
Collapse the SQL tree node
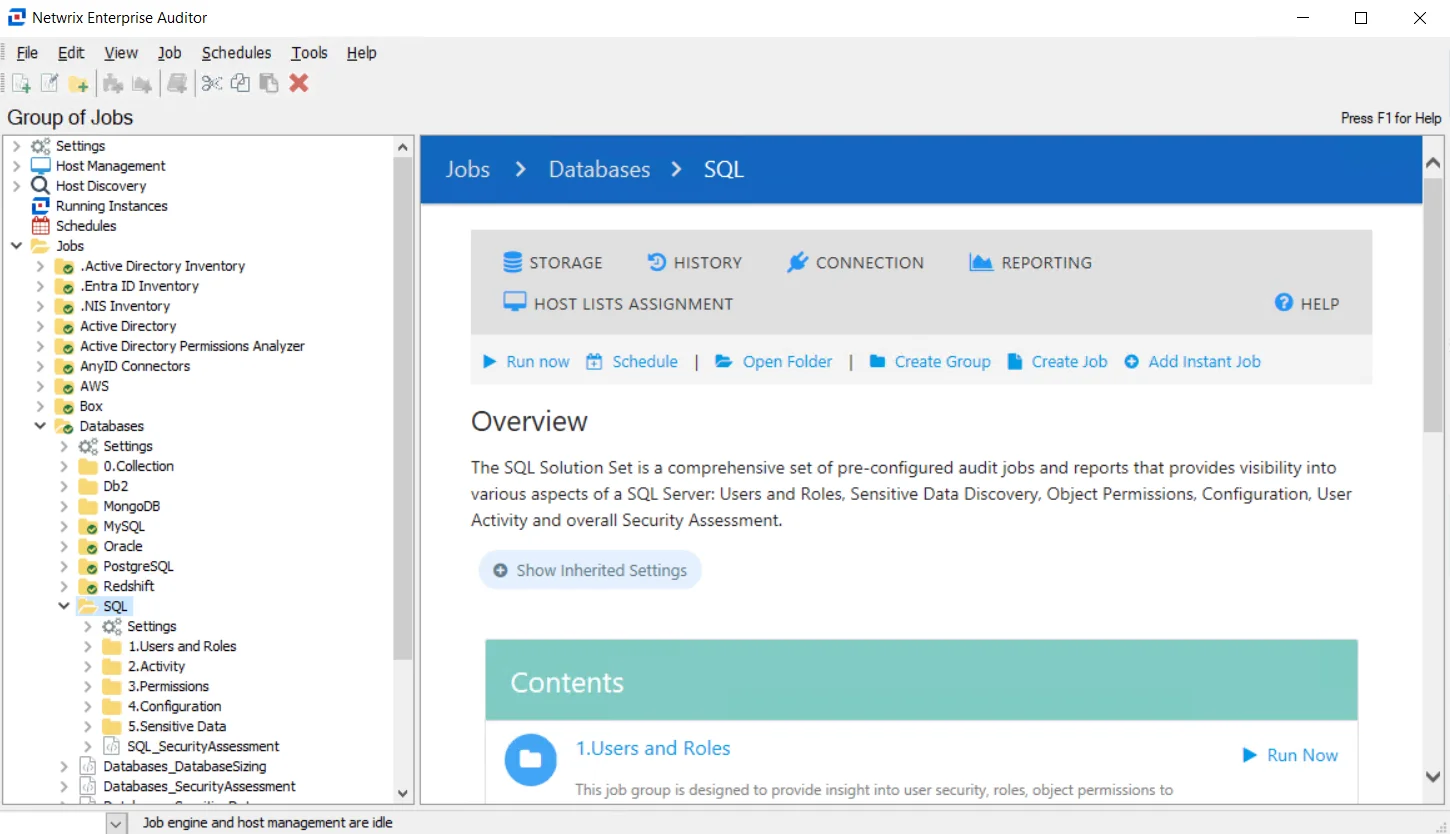coord(64,606)
